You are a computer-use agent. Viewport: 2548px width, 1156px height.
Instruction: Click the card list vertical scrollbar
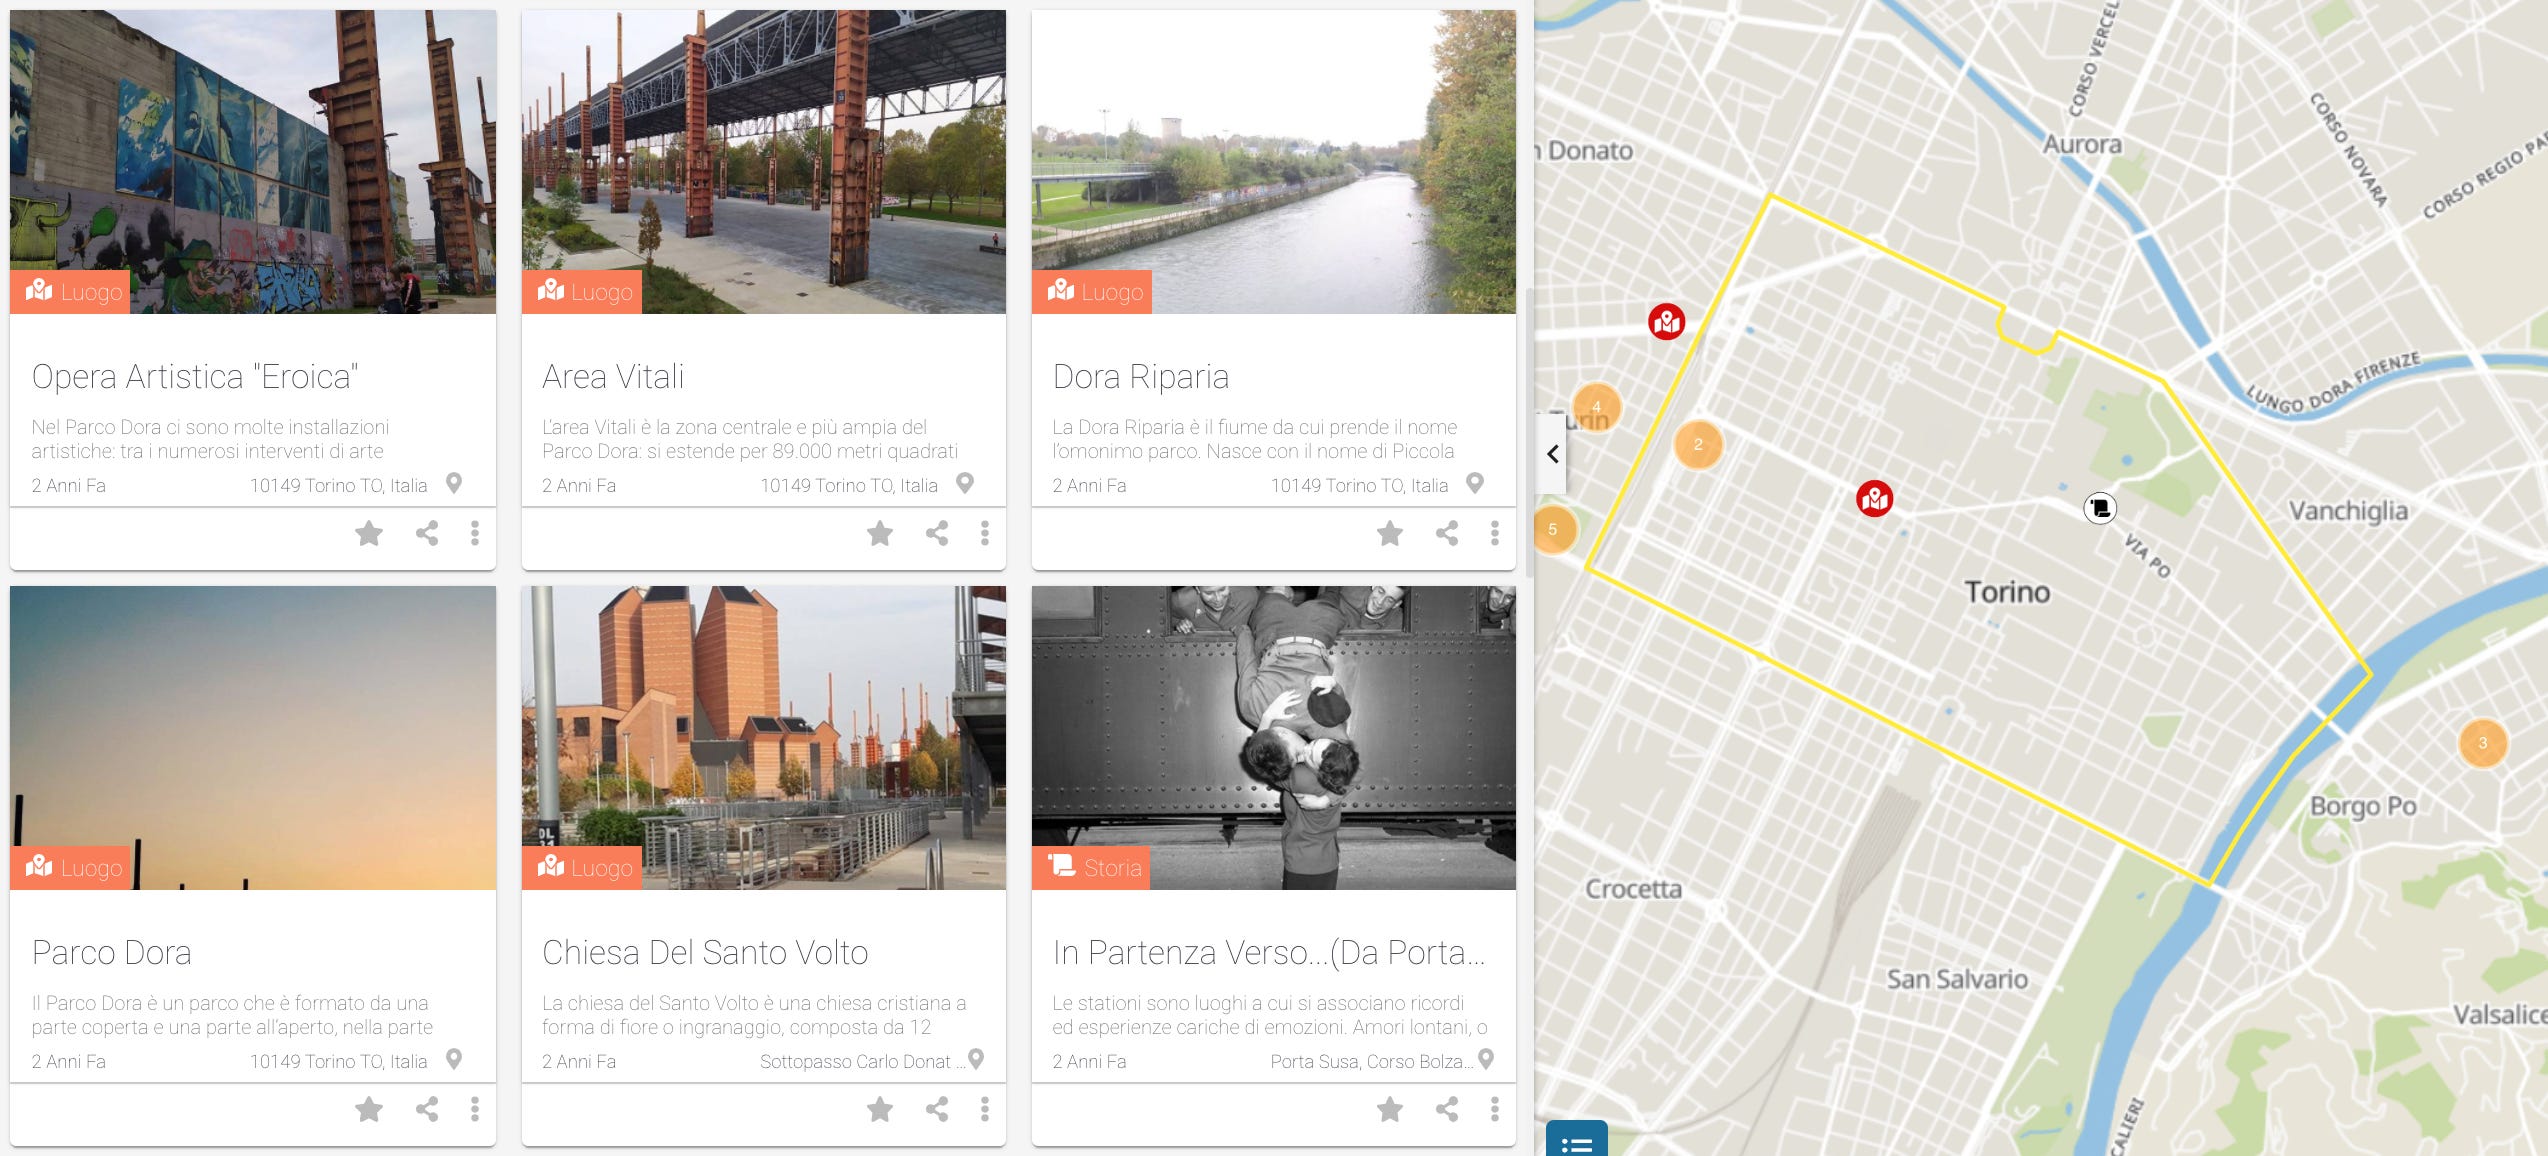coord(1527,430)
